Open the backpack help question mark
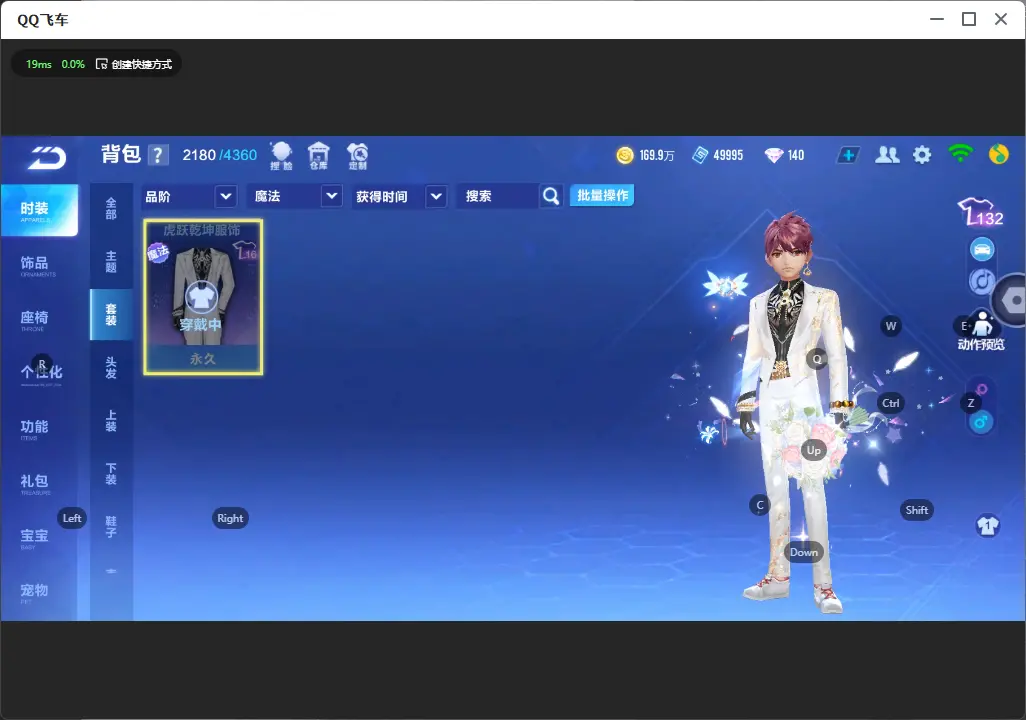The image size is (1026, 720). (158, 156)
